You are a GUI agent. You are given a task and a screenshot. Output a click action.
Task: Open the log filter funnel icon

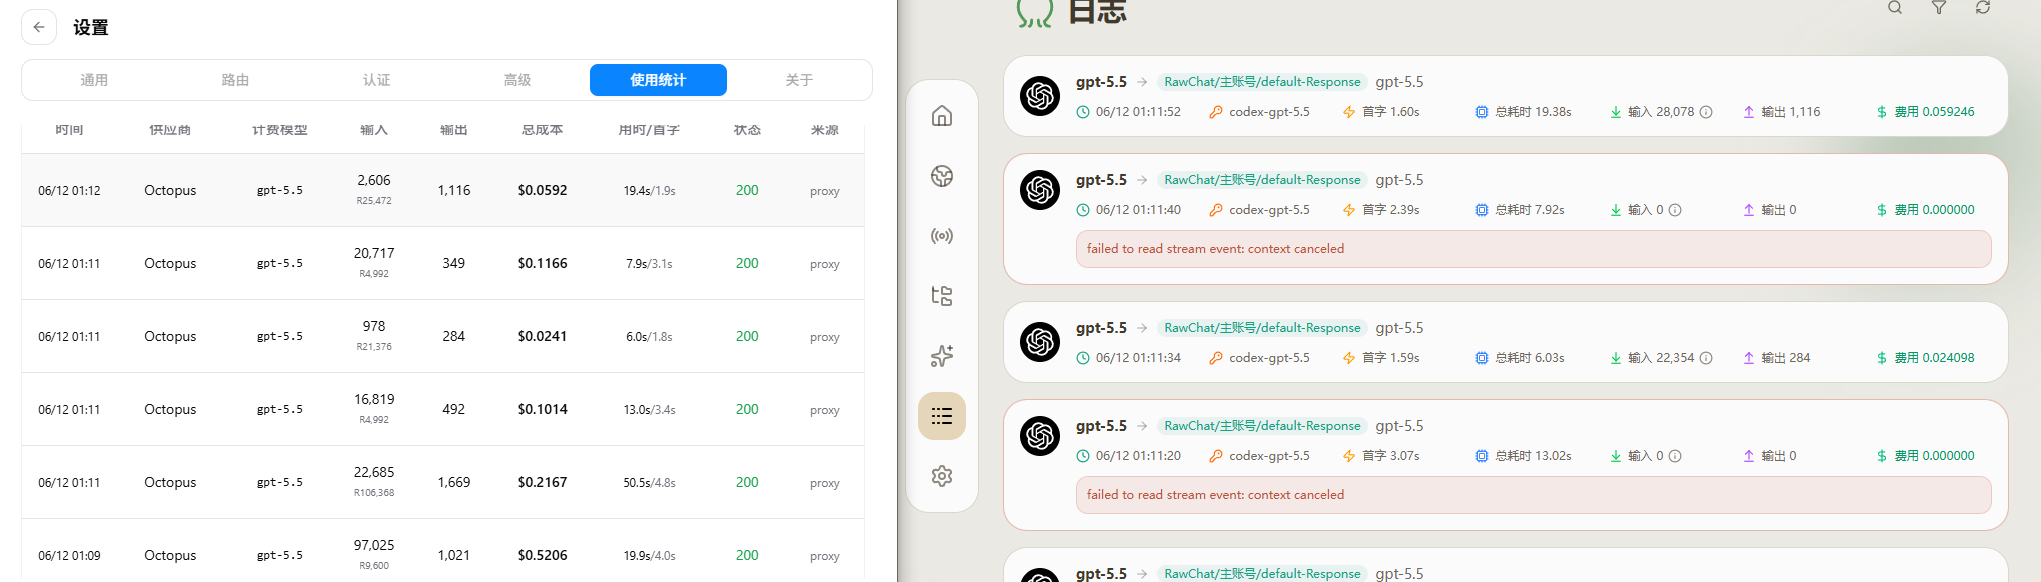pos(1939,7)
